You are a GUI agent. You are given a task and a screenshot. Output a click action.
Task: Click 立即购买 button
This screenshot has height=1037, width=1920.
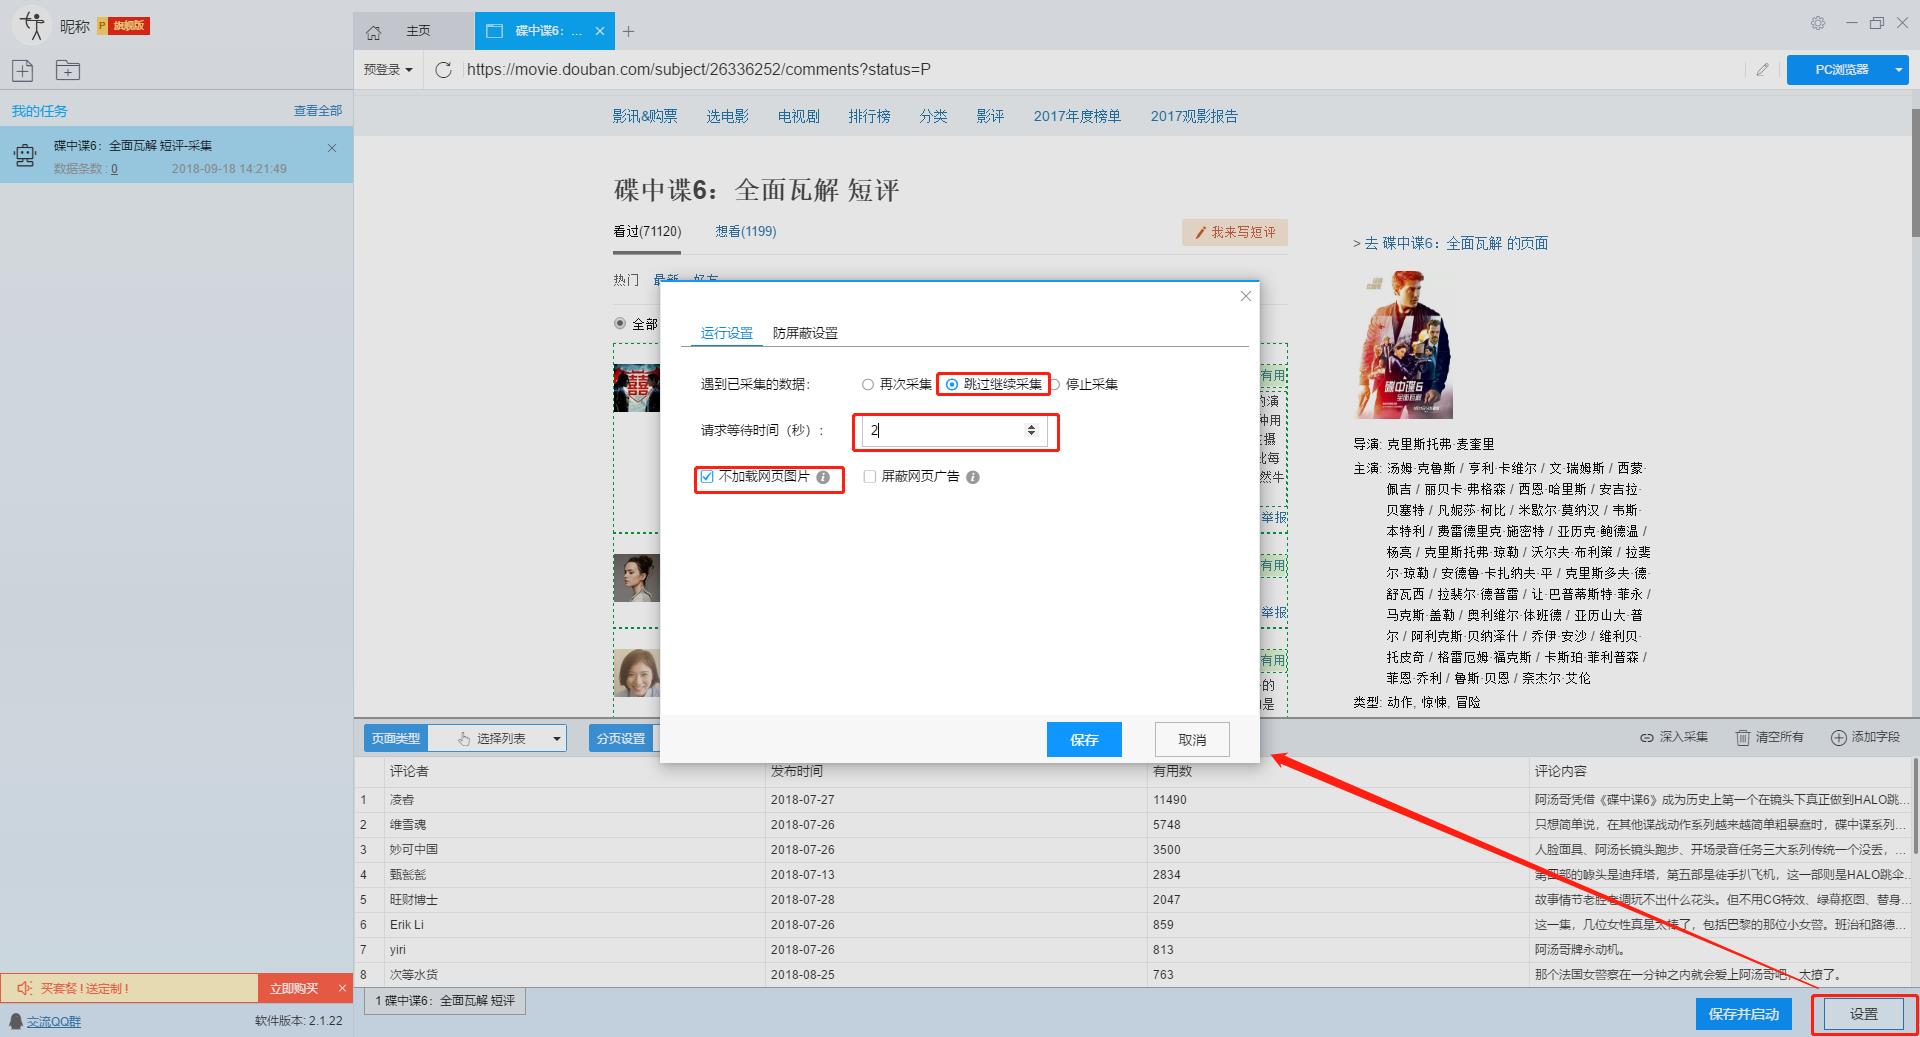coord(294,988)
